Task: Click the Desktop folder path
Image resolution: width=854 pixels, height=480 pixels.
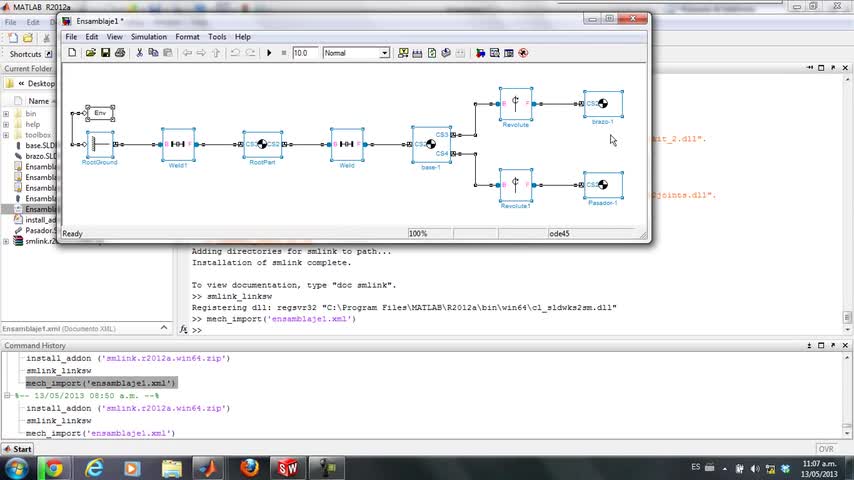Action: click(x=41, y=83)
